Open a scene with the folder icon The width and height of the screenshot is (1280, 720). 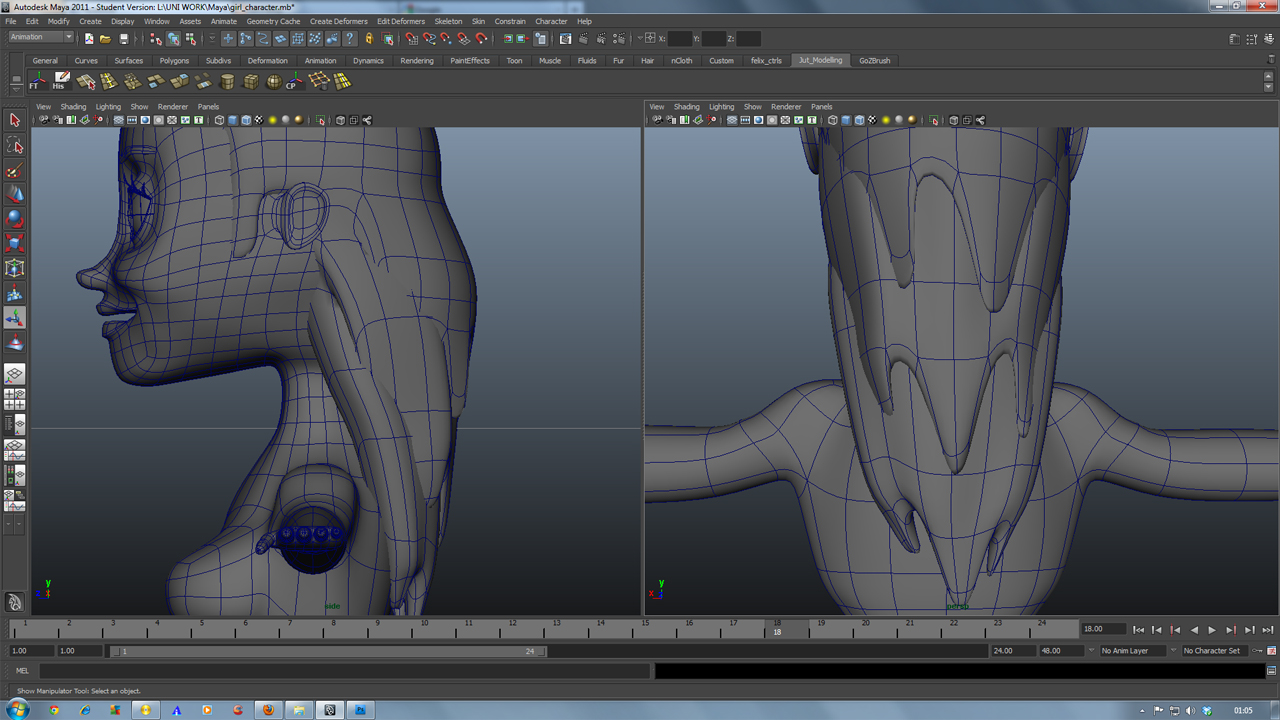coord(108,40)
